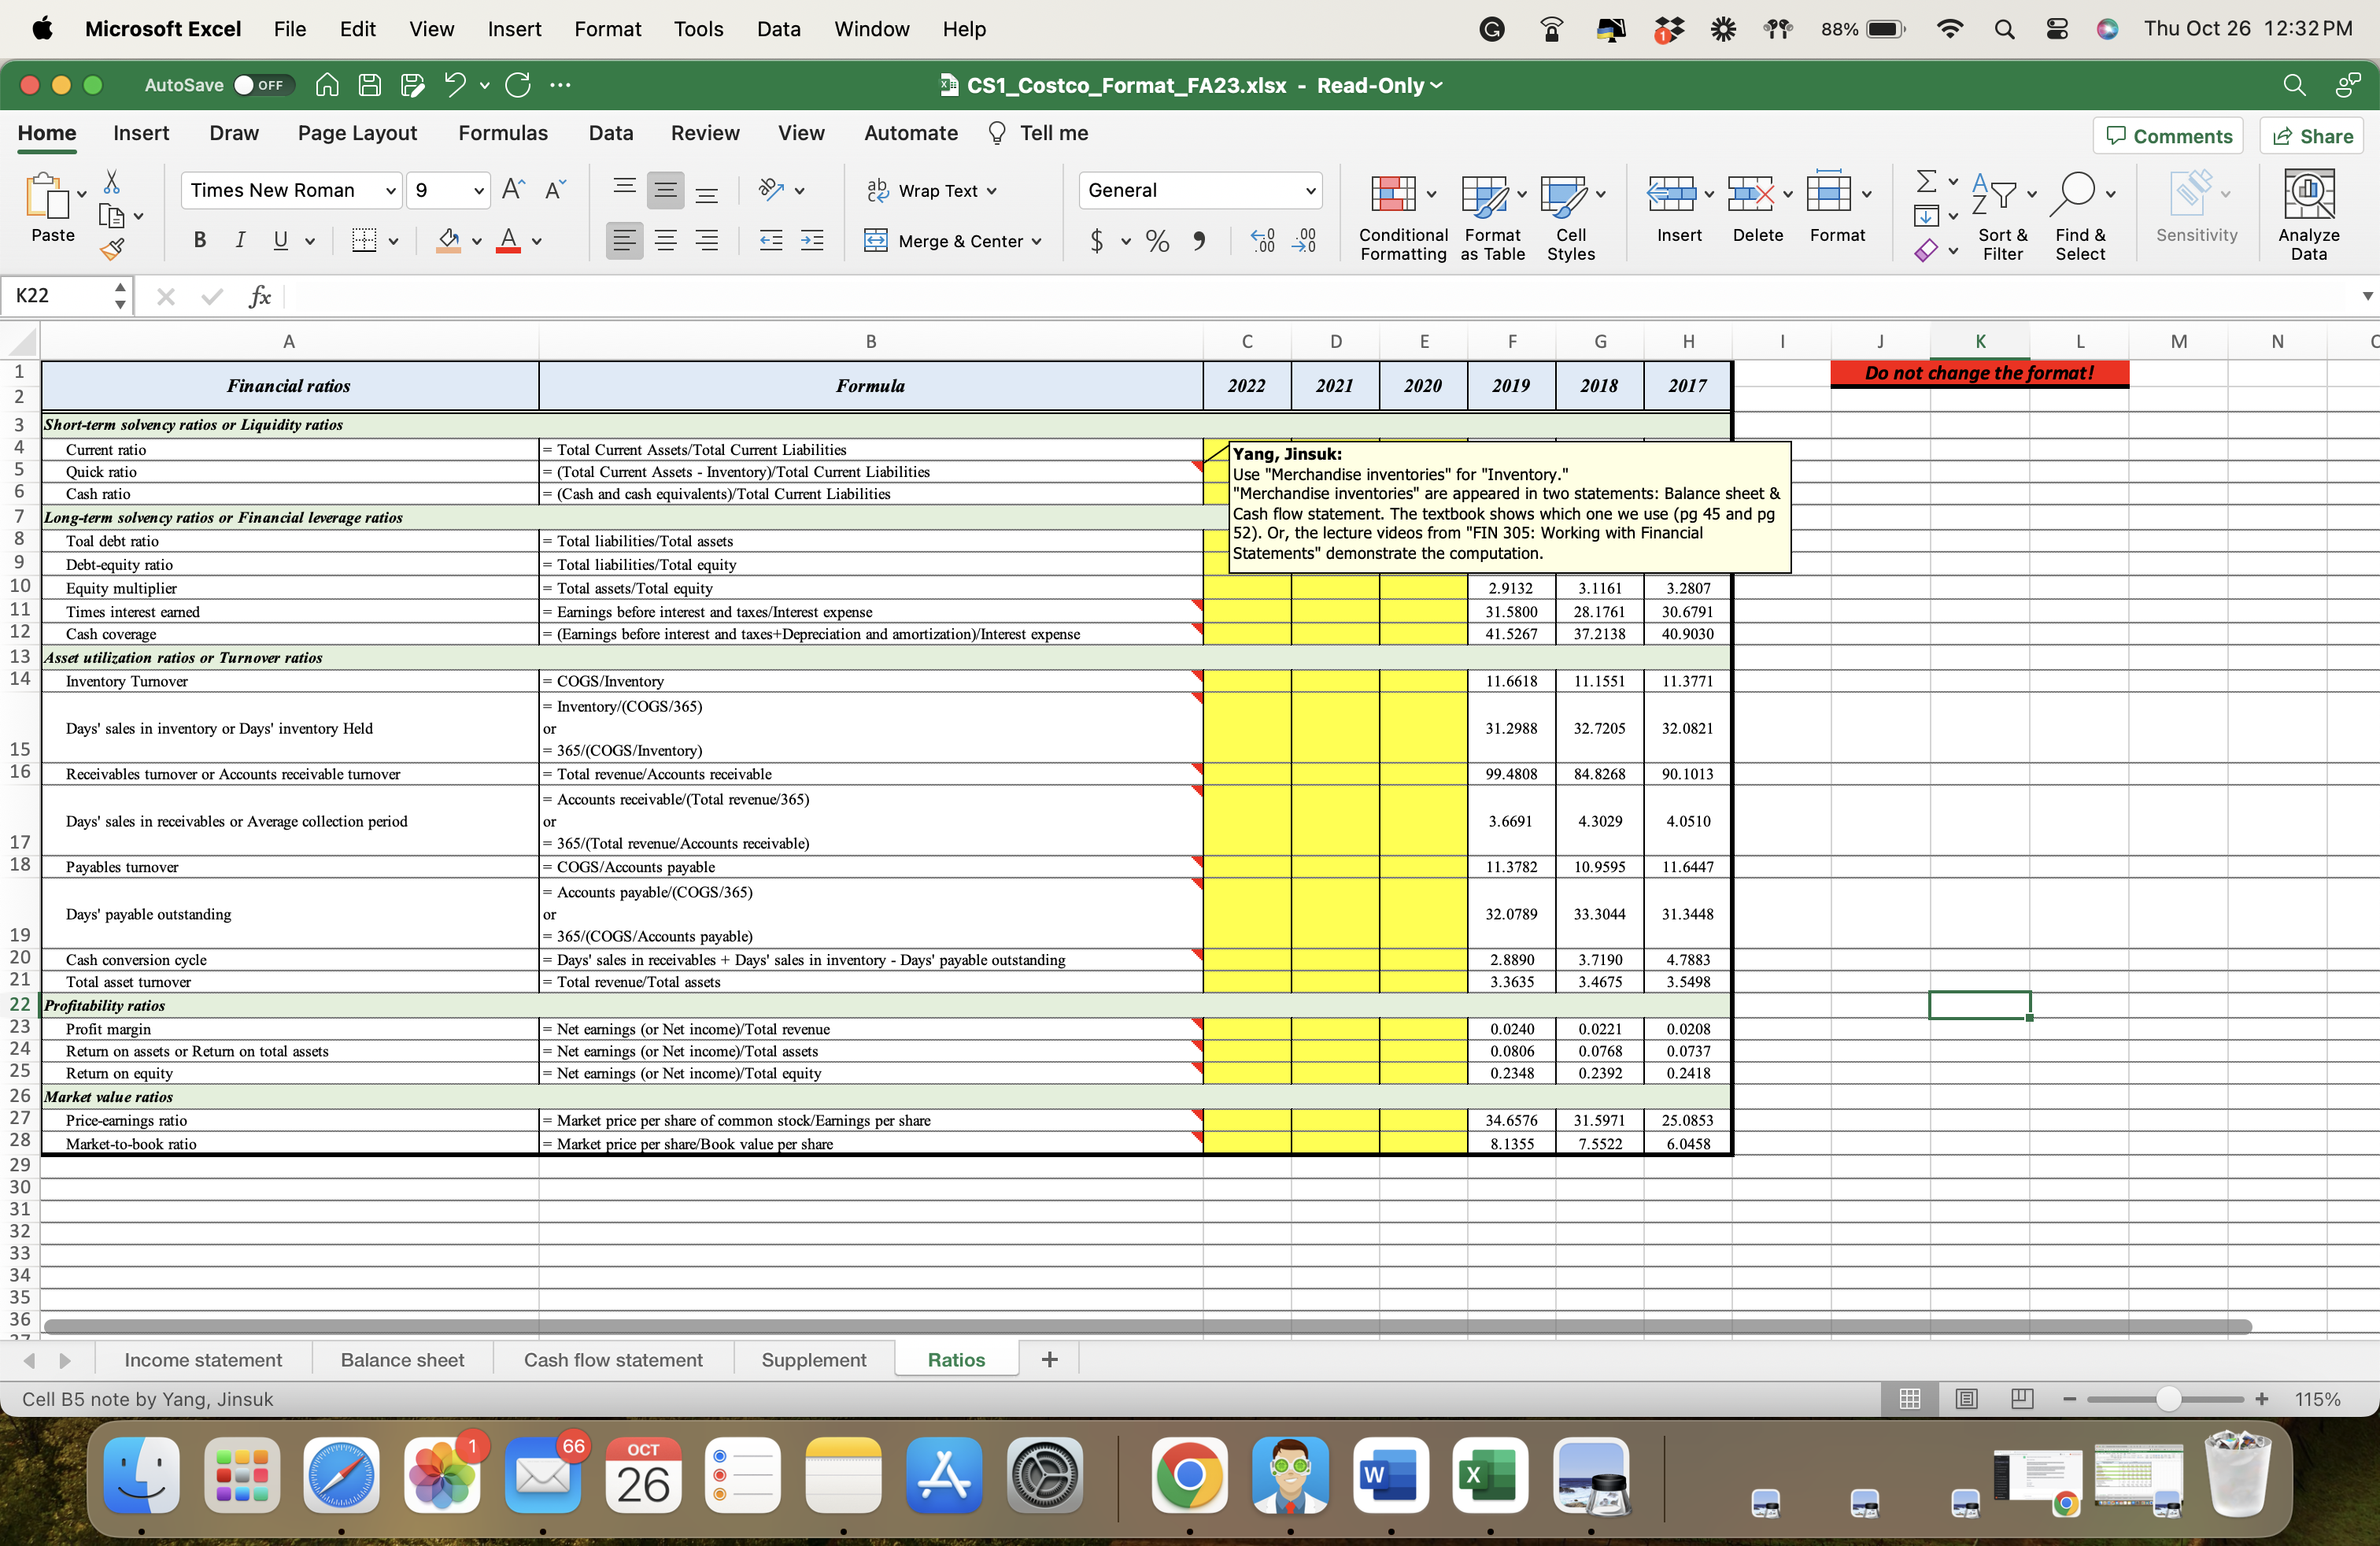The image size is (2380, 1546).
Task: Click the Save icon in title bar
Action: pos(370,85)
